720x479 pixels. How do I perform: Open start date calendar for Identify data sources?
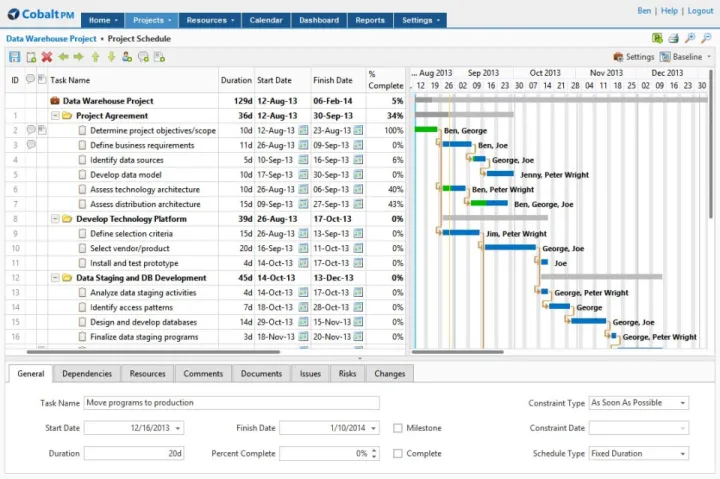(303, 160)
